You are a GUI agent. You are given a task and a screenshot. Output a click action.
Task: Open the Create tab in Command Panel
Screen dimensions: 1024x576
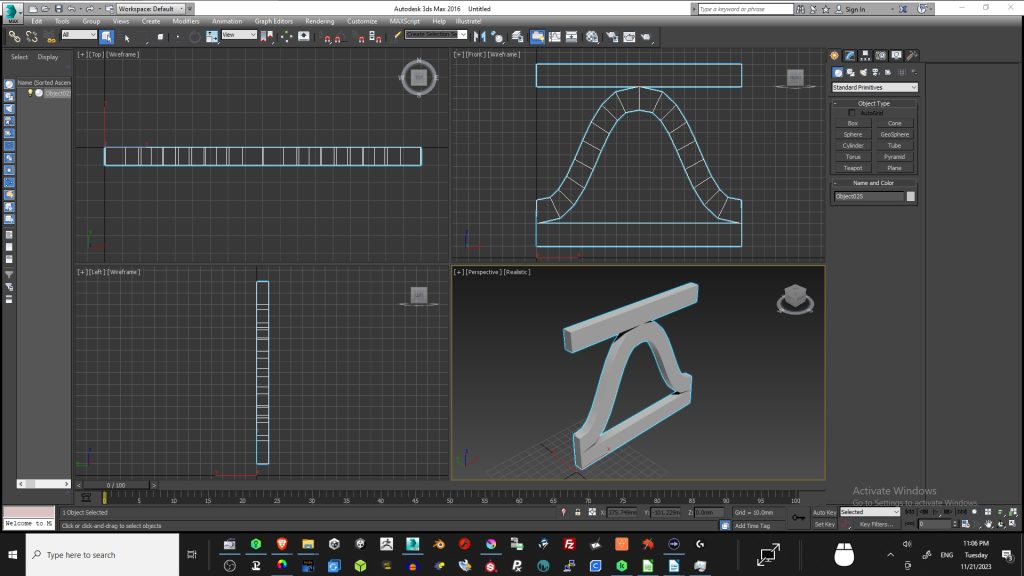[x=835, y=56]
